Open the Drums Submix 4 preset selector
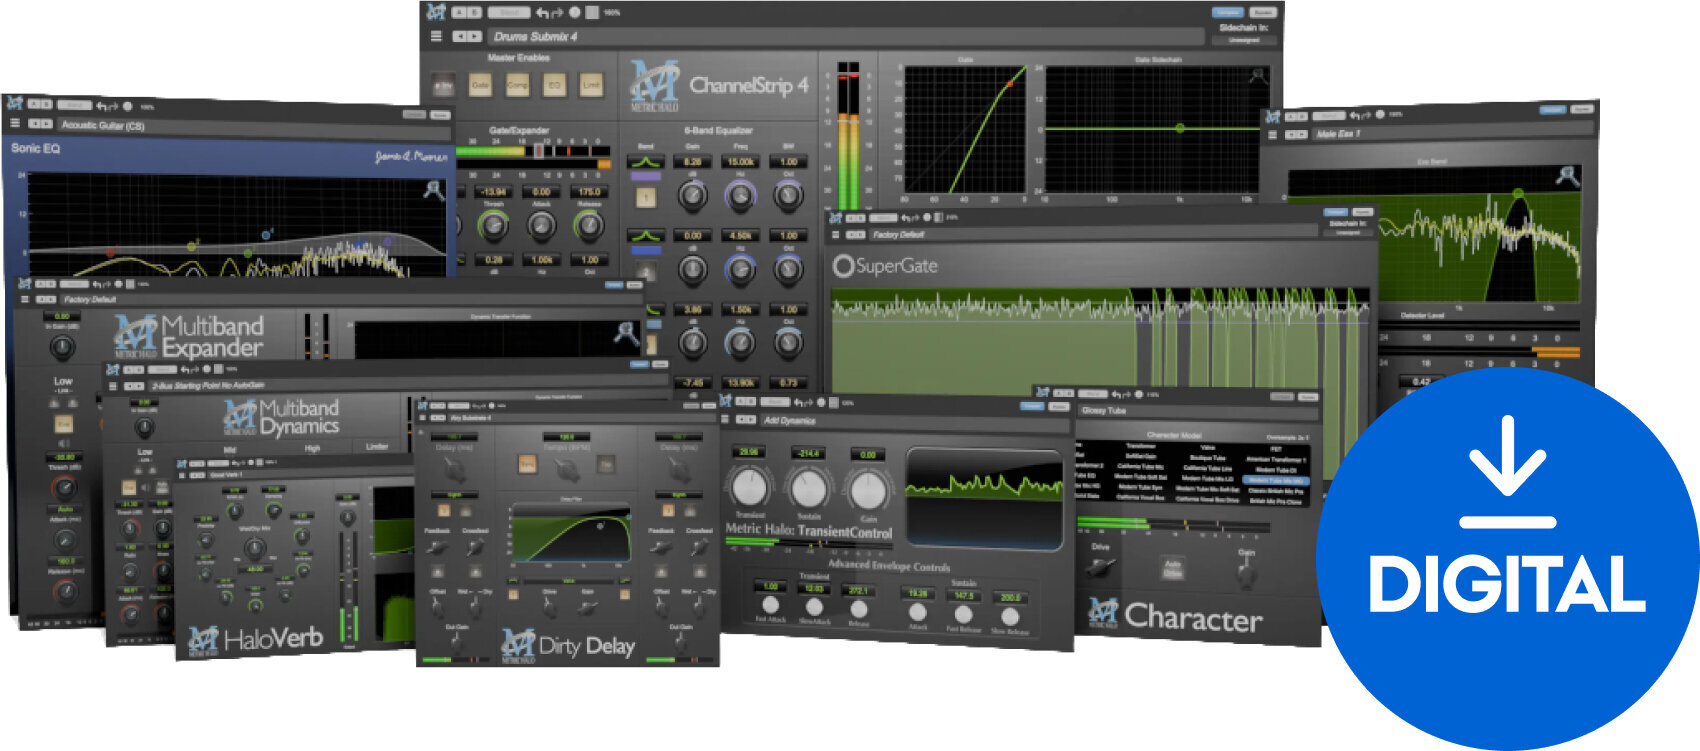The image size is (1700, 751). click(845, 36)
